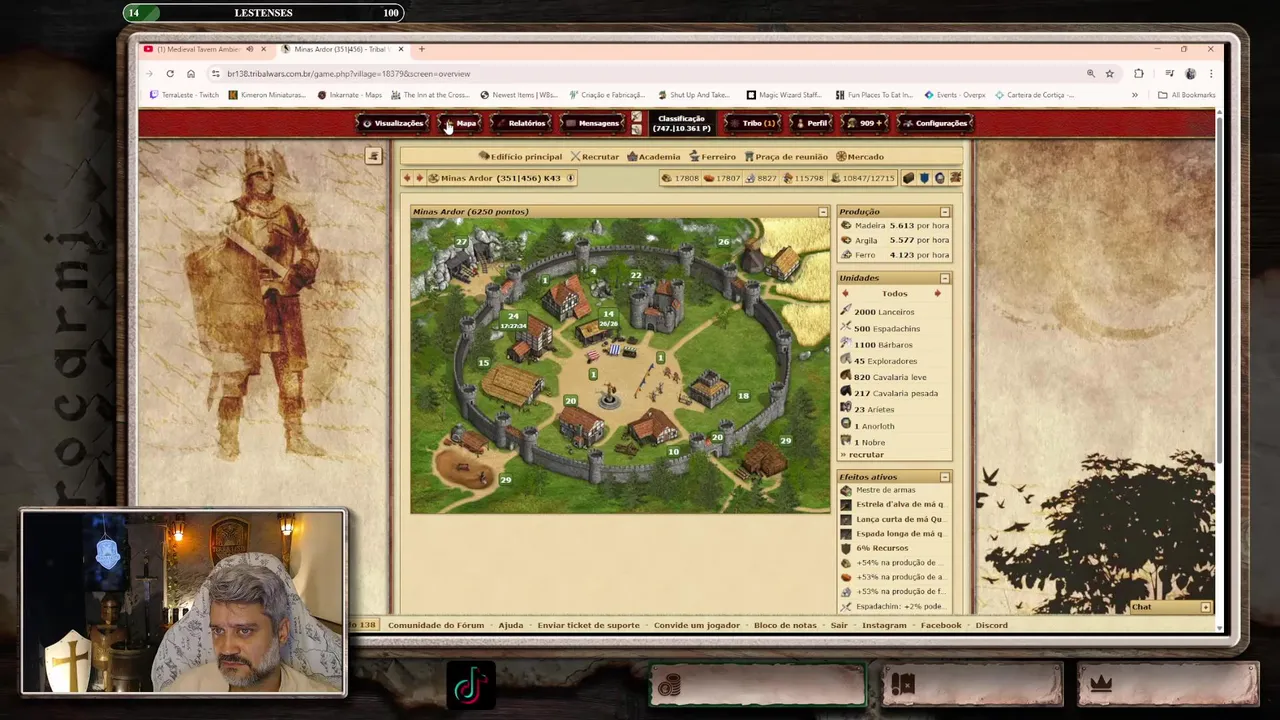Screen dimensions: 1280x720
Task: Open the Perfil menu
Action: click(812, 123)
